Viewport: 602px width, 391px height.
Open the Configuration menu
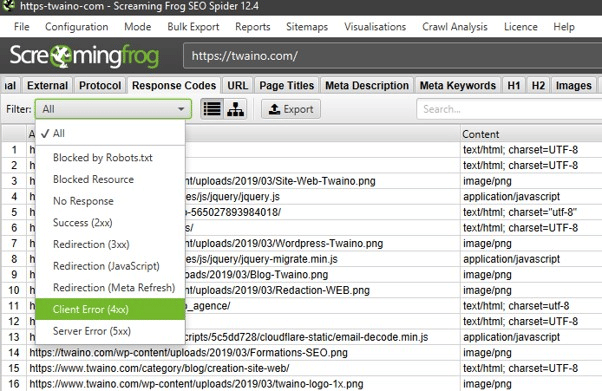[x=76, y=27]
